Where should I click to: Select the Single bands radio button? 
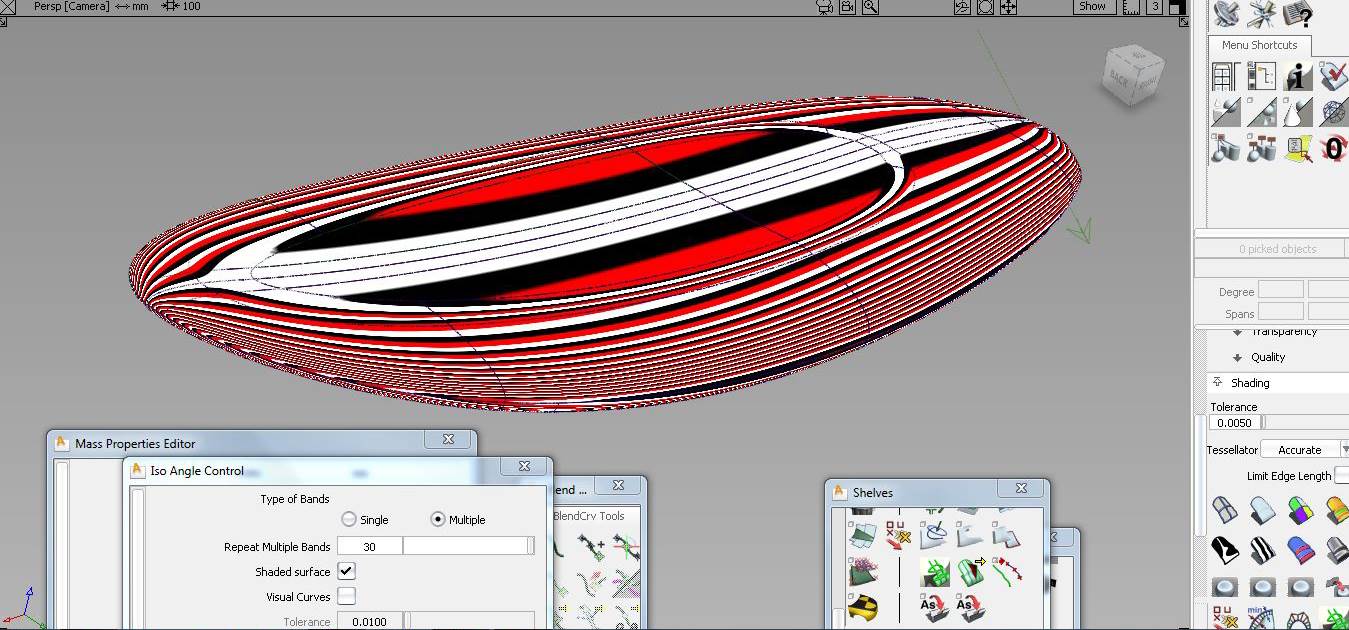(349, 519)
